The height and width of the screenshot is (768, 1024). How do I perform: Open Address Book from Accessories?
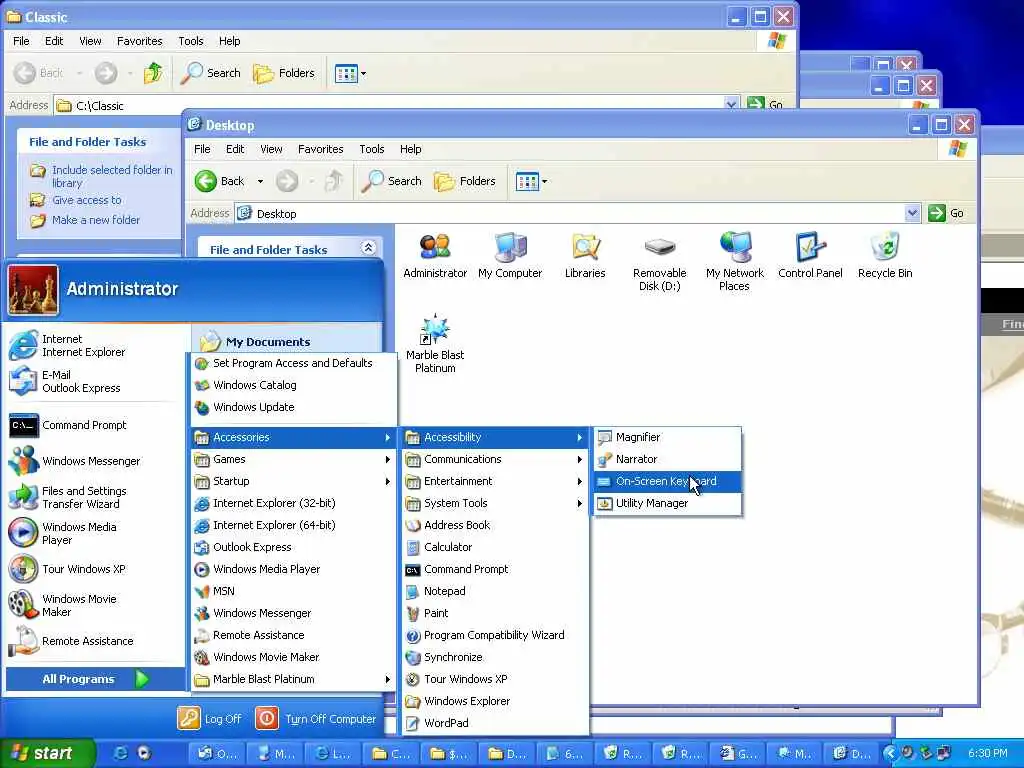(494, 525)
